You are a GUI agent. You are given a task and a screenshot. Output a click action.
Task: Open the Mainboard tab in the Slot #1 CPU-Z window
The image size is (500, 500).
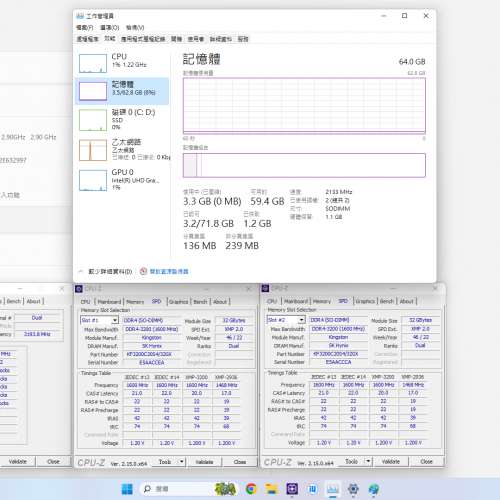coord(109,302)
